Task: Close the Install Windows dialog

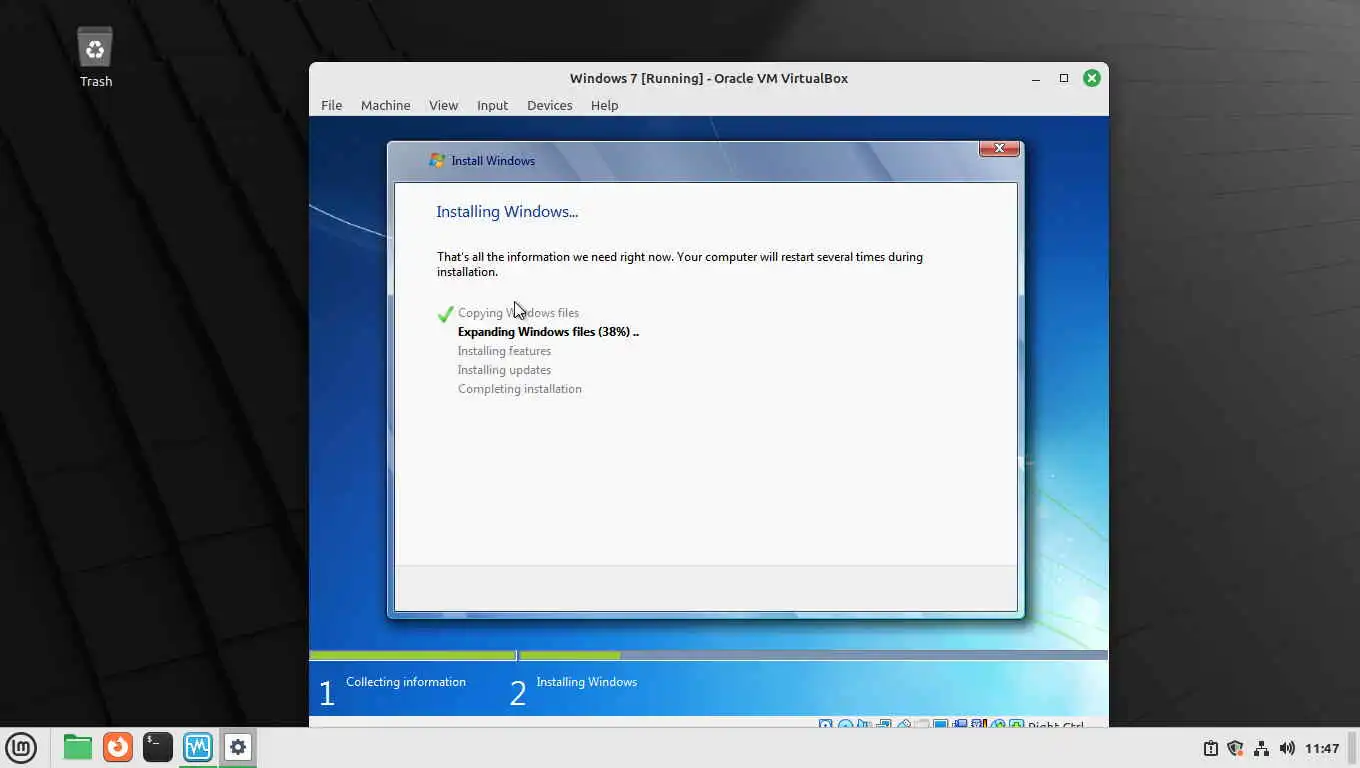Action: pos(999,148)
